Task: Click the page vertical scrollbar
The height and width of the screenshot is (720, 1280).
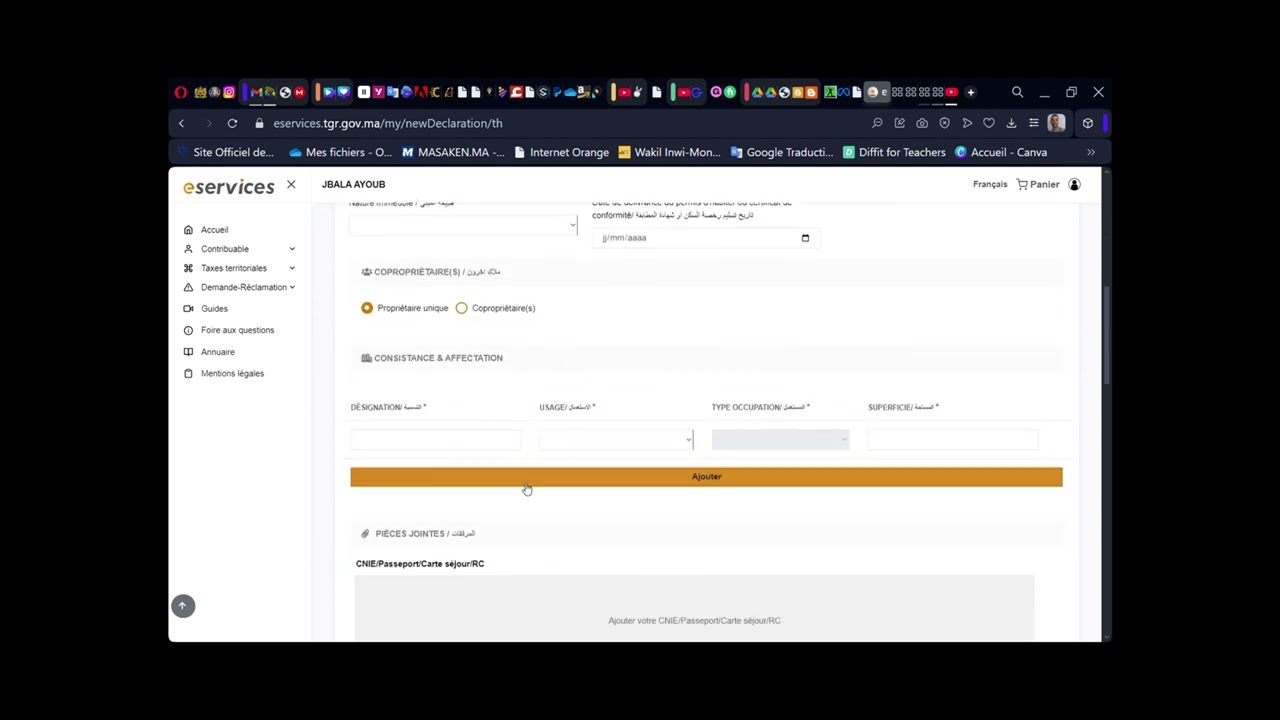Action: coord(1106,334)
